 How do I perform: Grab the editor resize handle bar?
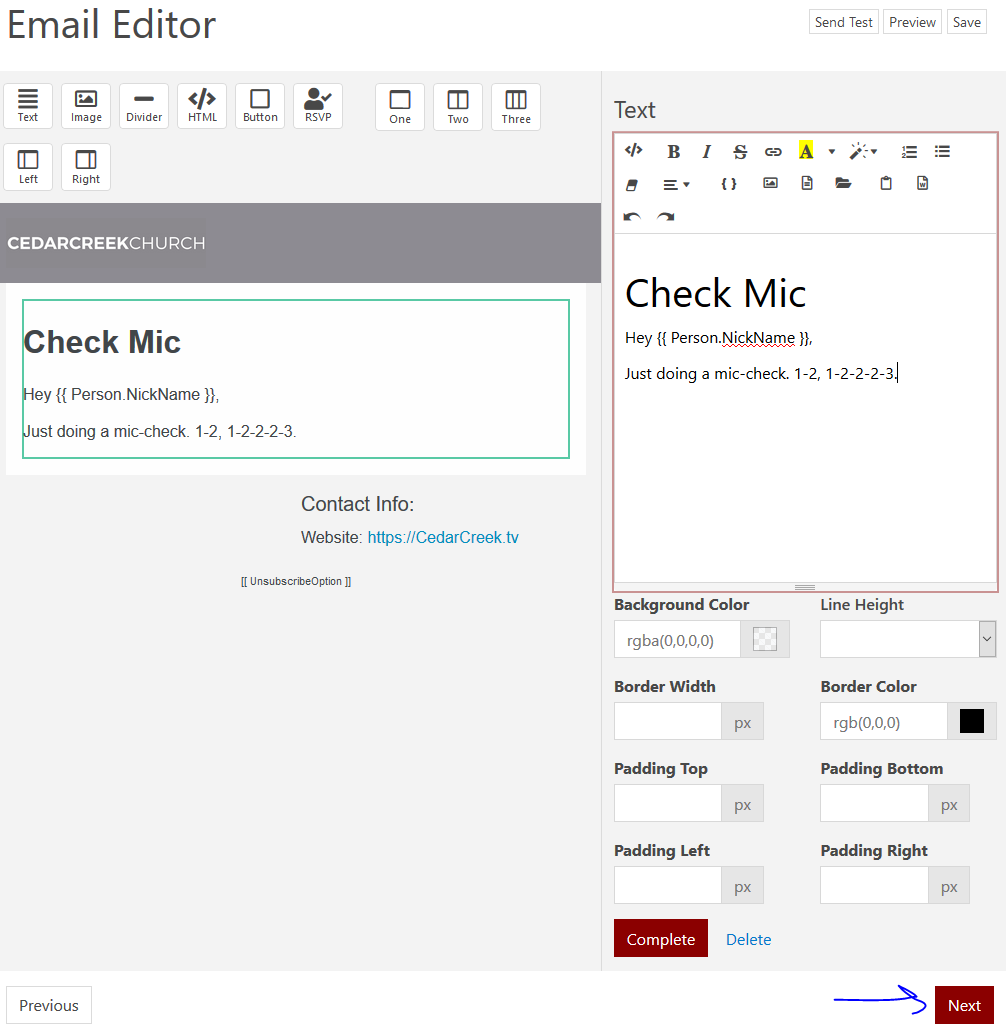[805, 587]
